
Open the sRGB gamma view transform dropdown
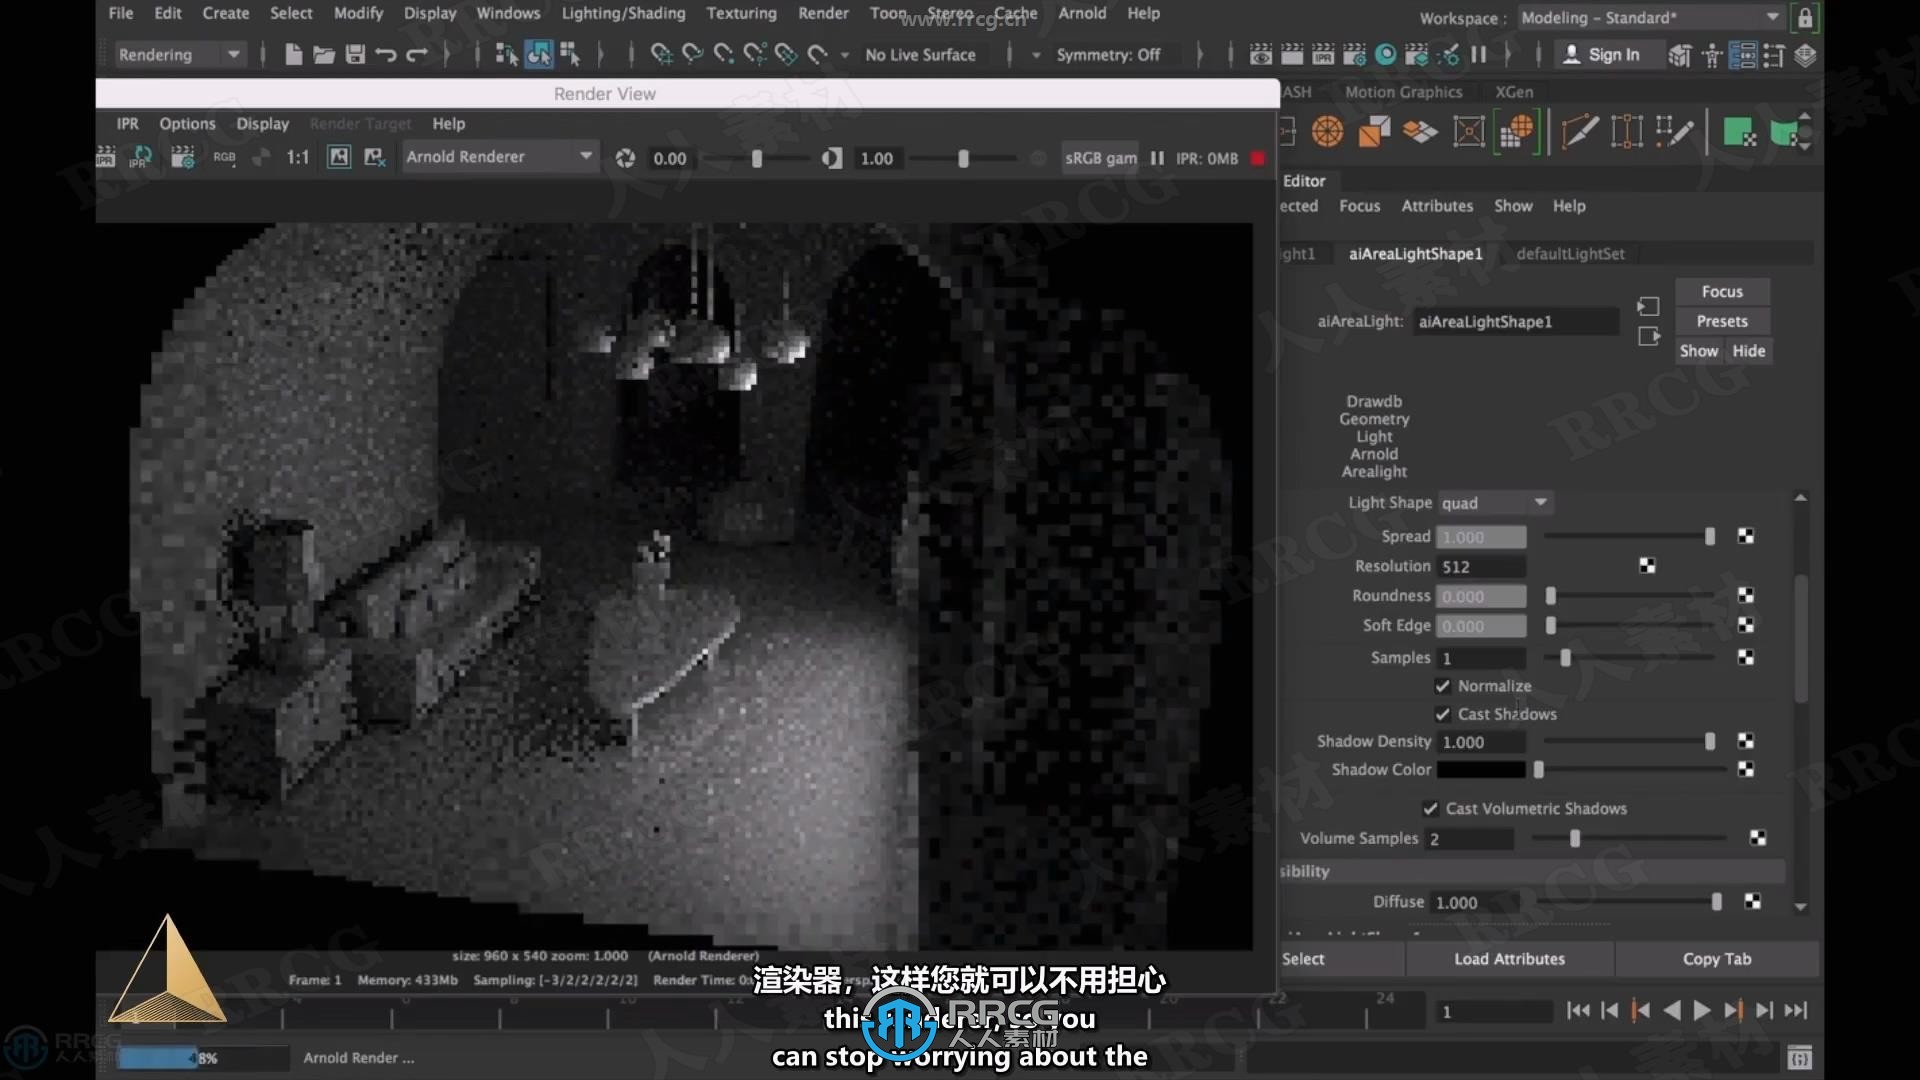coord(1101,158)
